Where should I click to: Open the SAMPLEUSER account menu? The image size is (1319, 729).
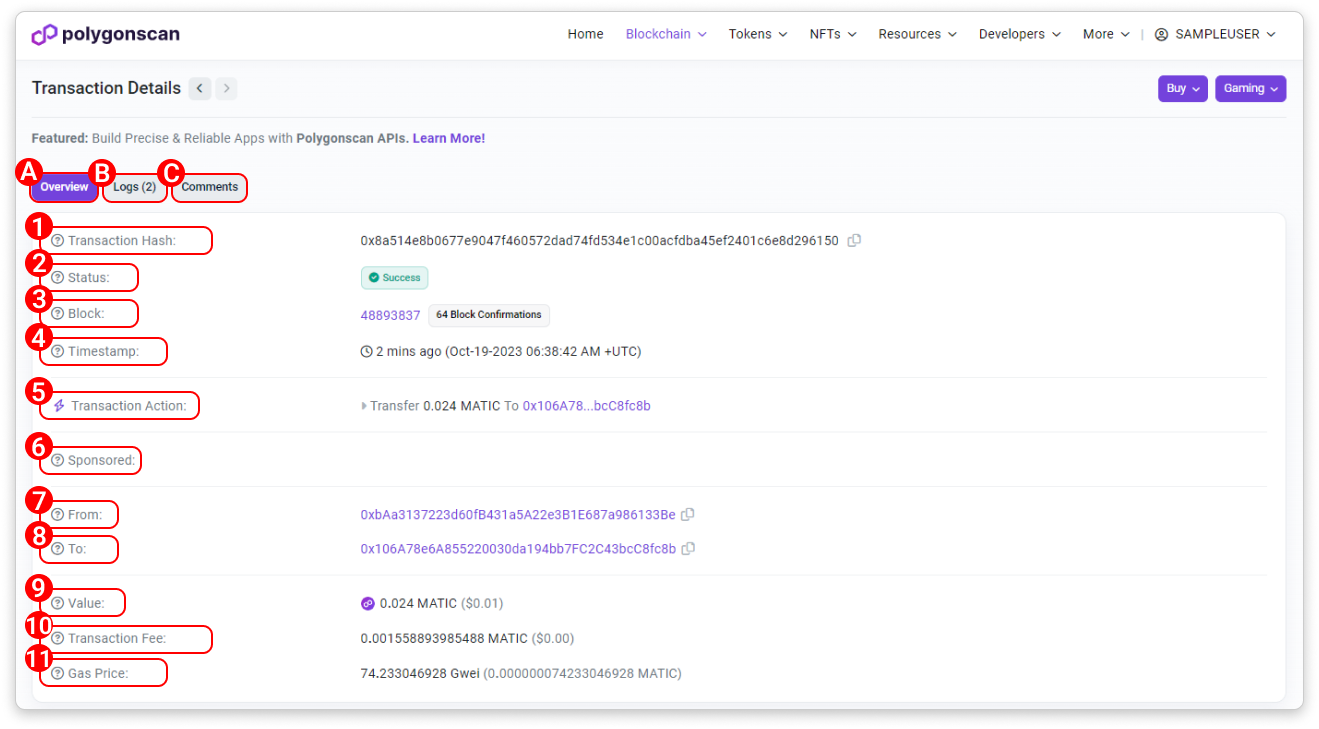click(1215, 34)
